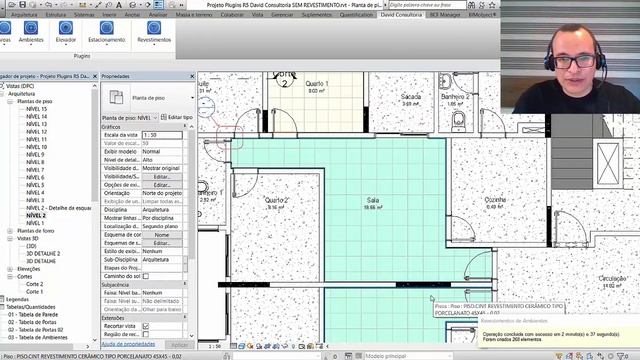Viewport: 640px width, 360px height.
Task: Click the Aplicar button in Properties
Action: tap(179, 345)
